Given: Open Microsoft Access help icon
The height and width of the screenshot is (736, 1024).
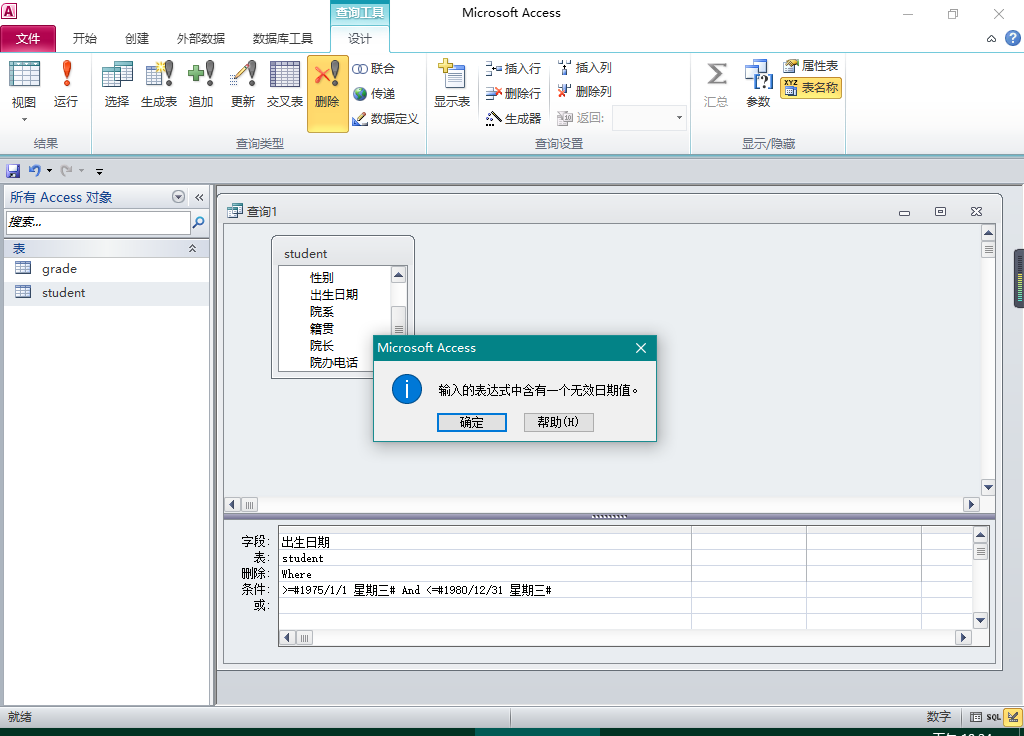Looking at the screenshot, I should coord(1012,39).
